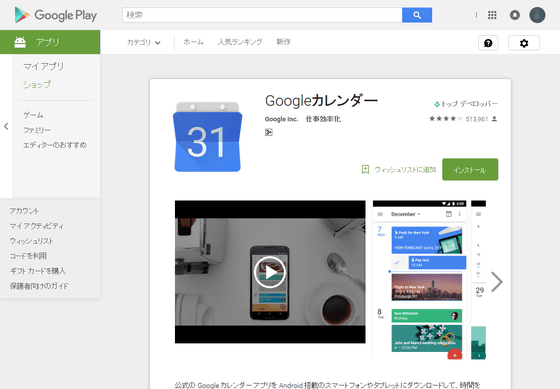Click the Google Inc. developer link
The width and height of the screenshot is (560, 389).
[x=281, y=119]
